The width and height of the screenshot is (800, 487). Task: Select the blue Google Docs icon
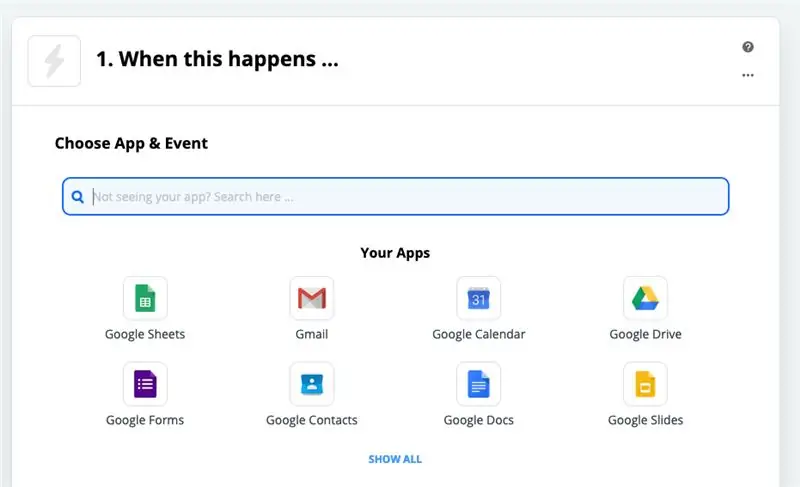point(479,384)
